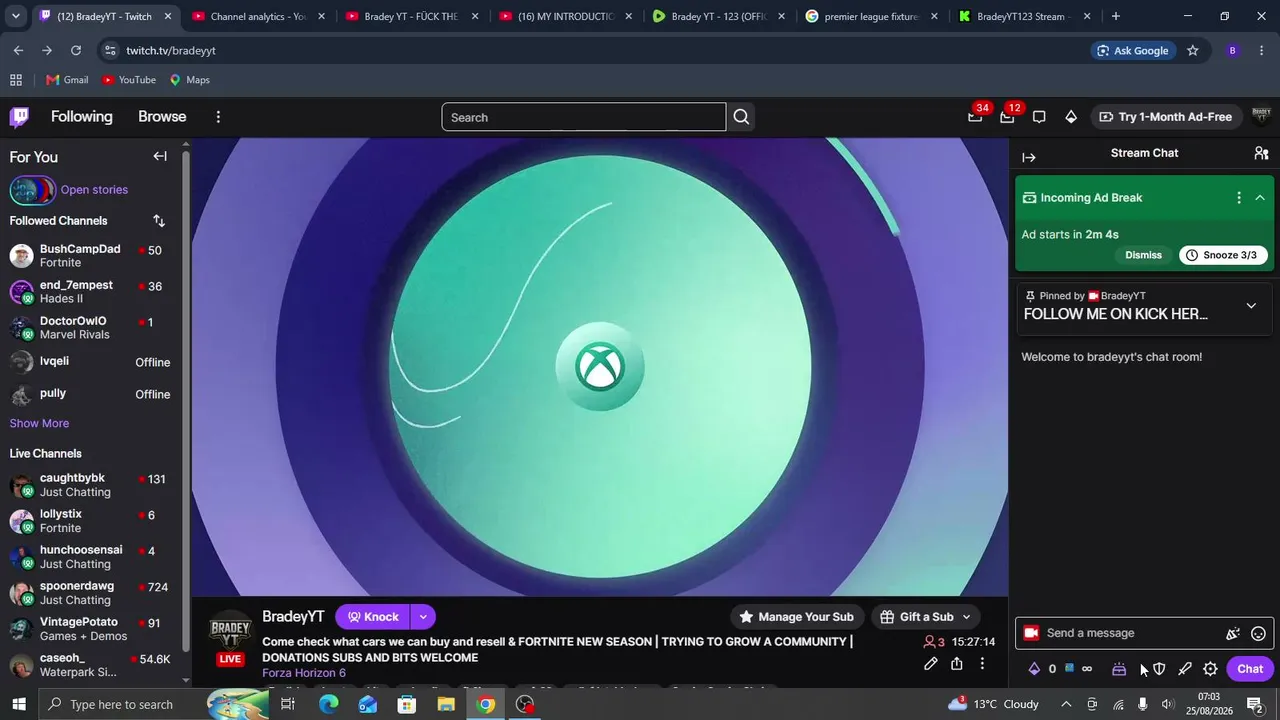Open the Browse nav item

click(x=162, y=117)
